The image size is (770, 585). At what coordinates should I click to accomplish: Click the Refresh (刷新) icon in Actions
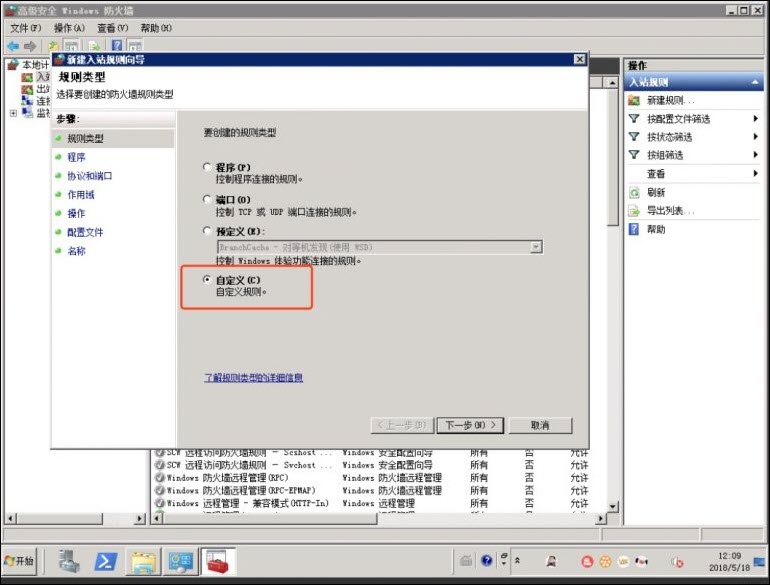[x=634, y=192]
